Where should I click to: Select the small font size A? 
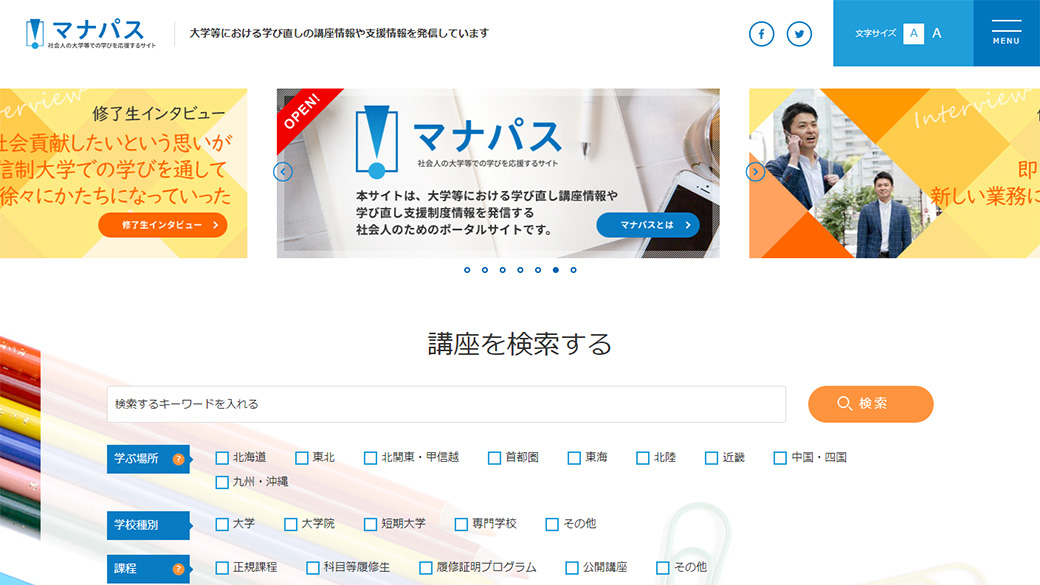(913, 33)
